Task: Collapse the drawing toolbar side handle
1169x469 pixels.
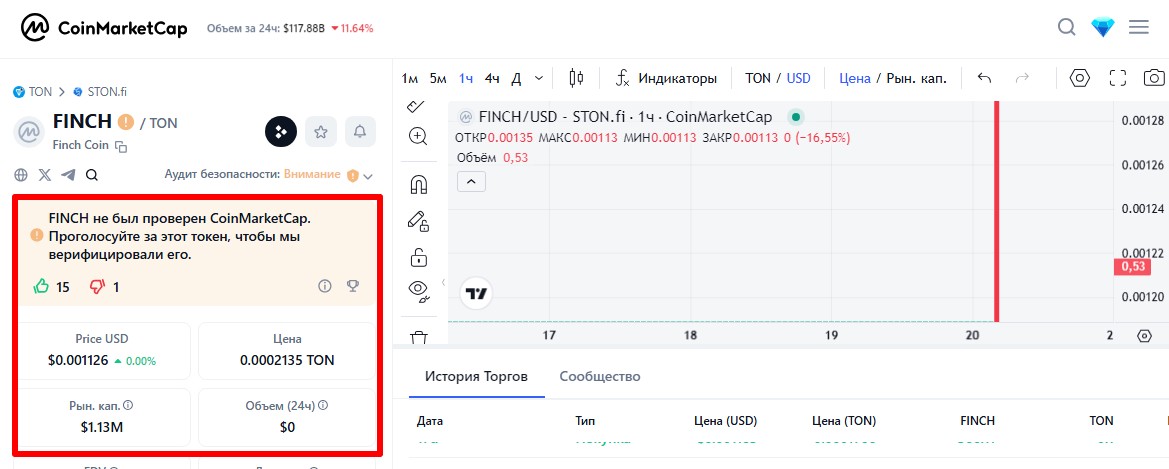Action: [x=444, y=282]
